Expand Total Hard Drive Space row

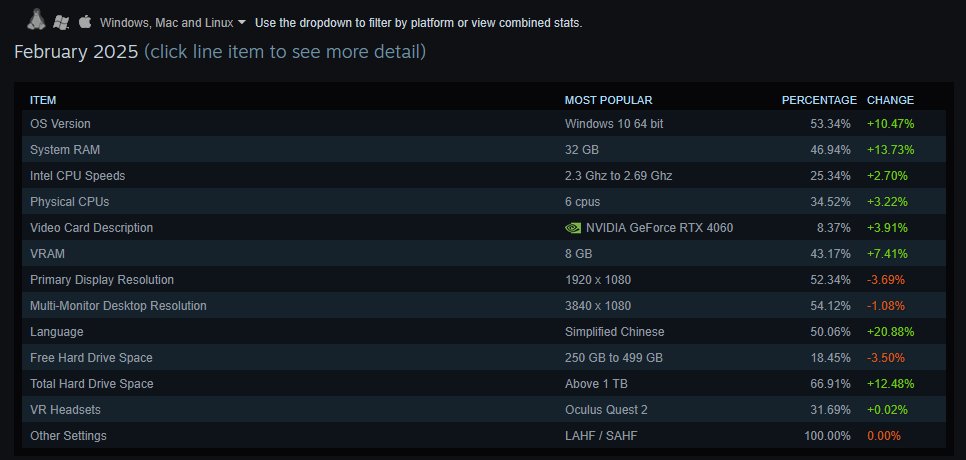[x=484, y=384]
